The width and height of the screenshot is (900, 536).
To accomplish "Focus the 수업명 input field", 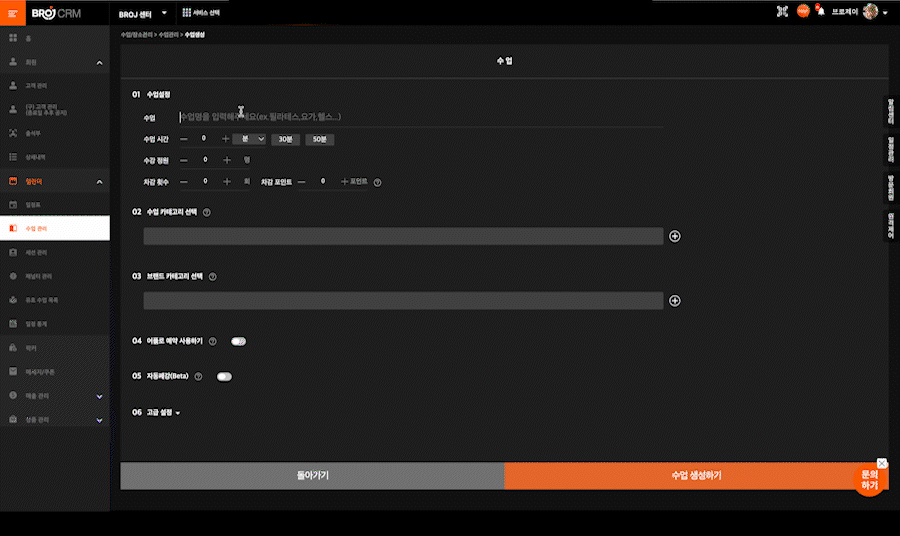I will pos(421,117).
